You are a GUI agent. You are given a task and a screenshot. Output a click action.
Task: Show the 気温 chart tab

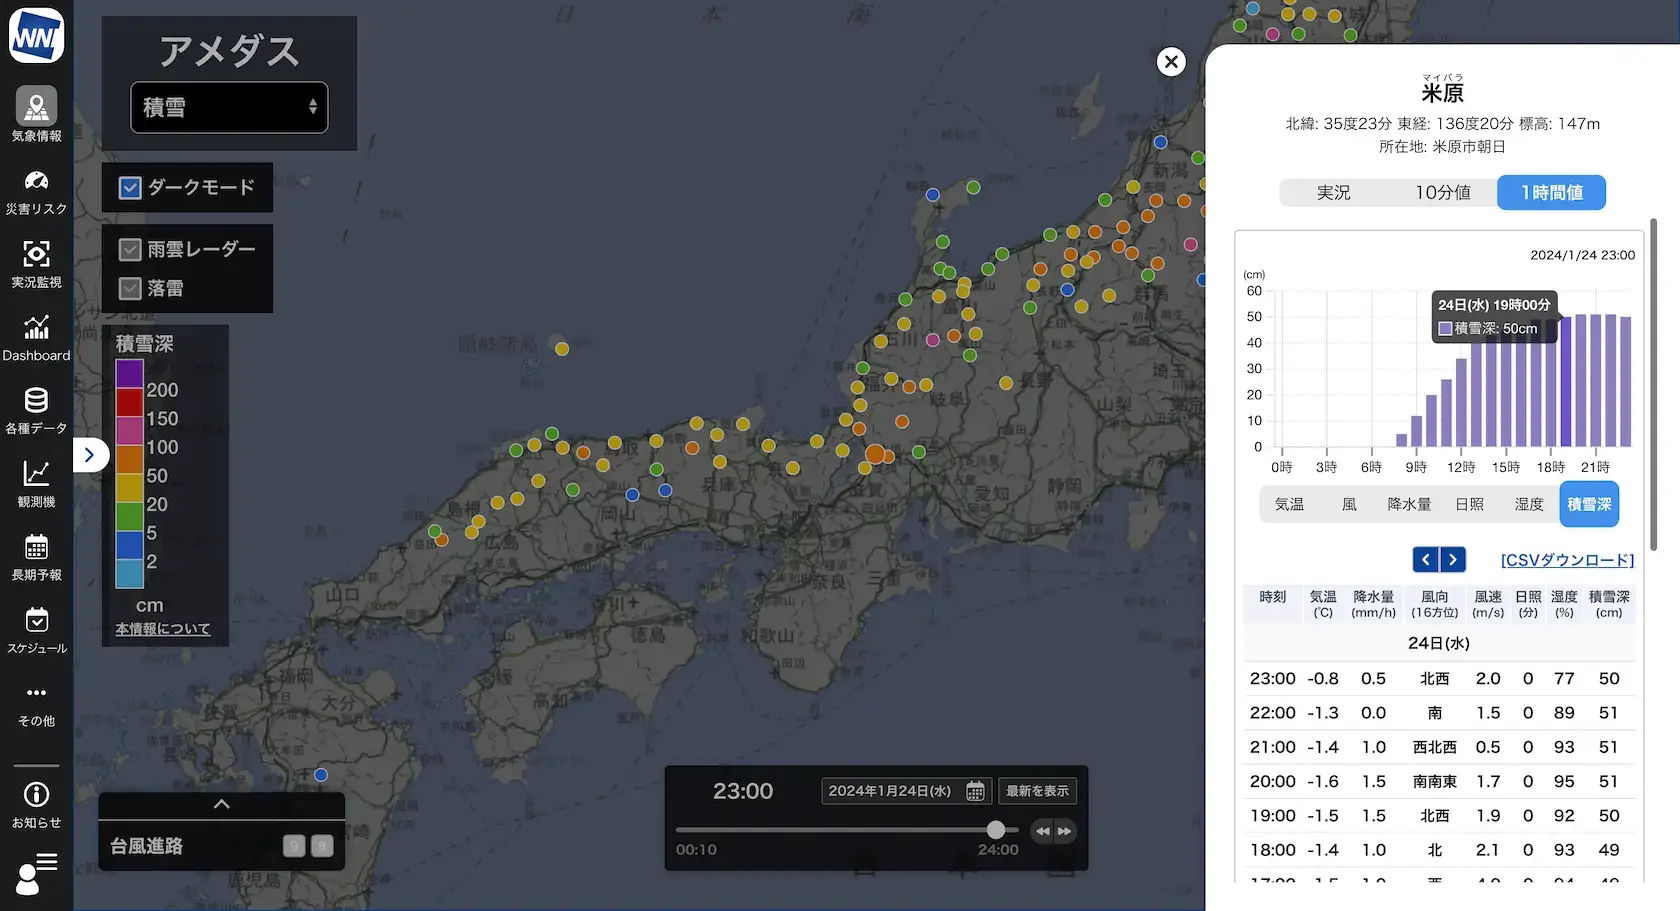point(1289,504)
